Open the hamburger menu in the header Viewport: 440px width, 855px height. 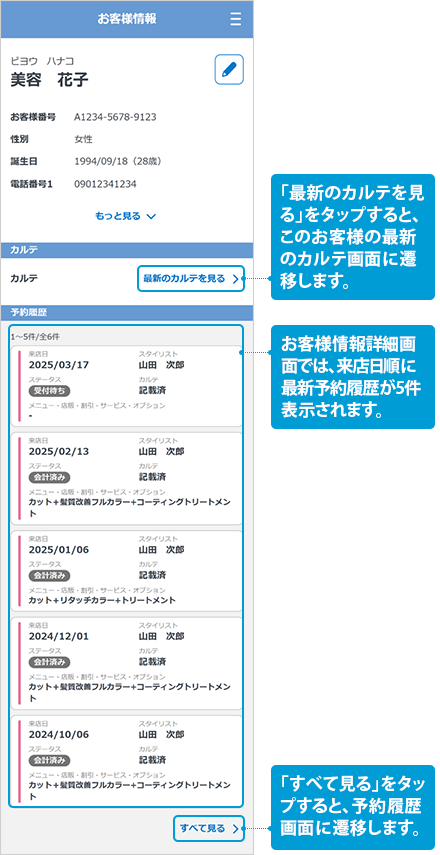[x=236, y=19]
